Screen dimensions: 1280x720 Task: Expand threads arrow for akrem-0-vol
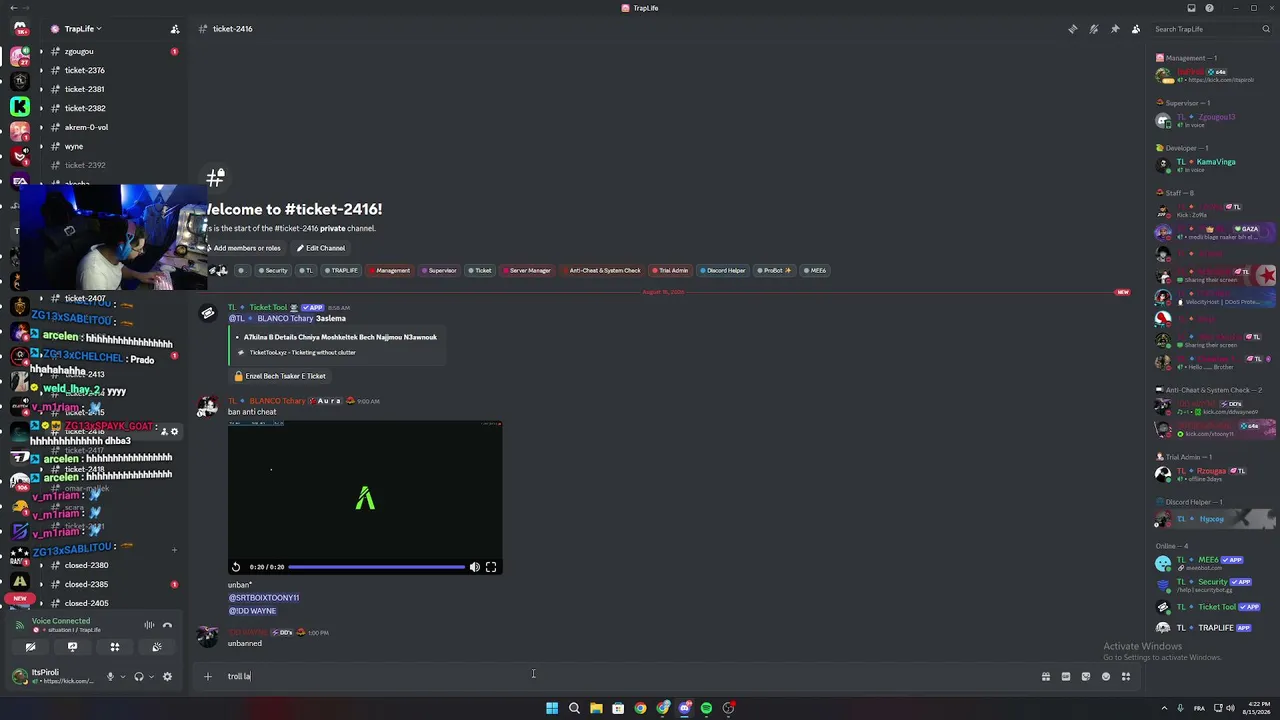[x=41, y=127]
